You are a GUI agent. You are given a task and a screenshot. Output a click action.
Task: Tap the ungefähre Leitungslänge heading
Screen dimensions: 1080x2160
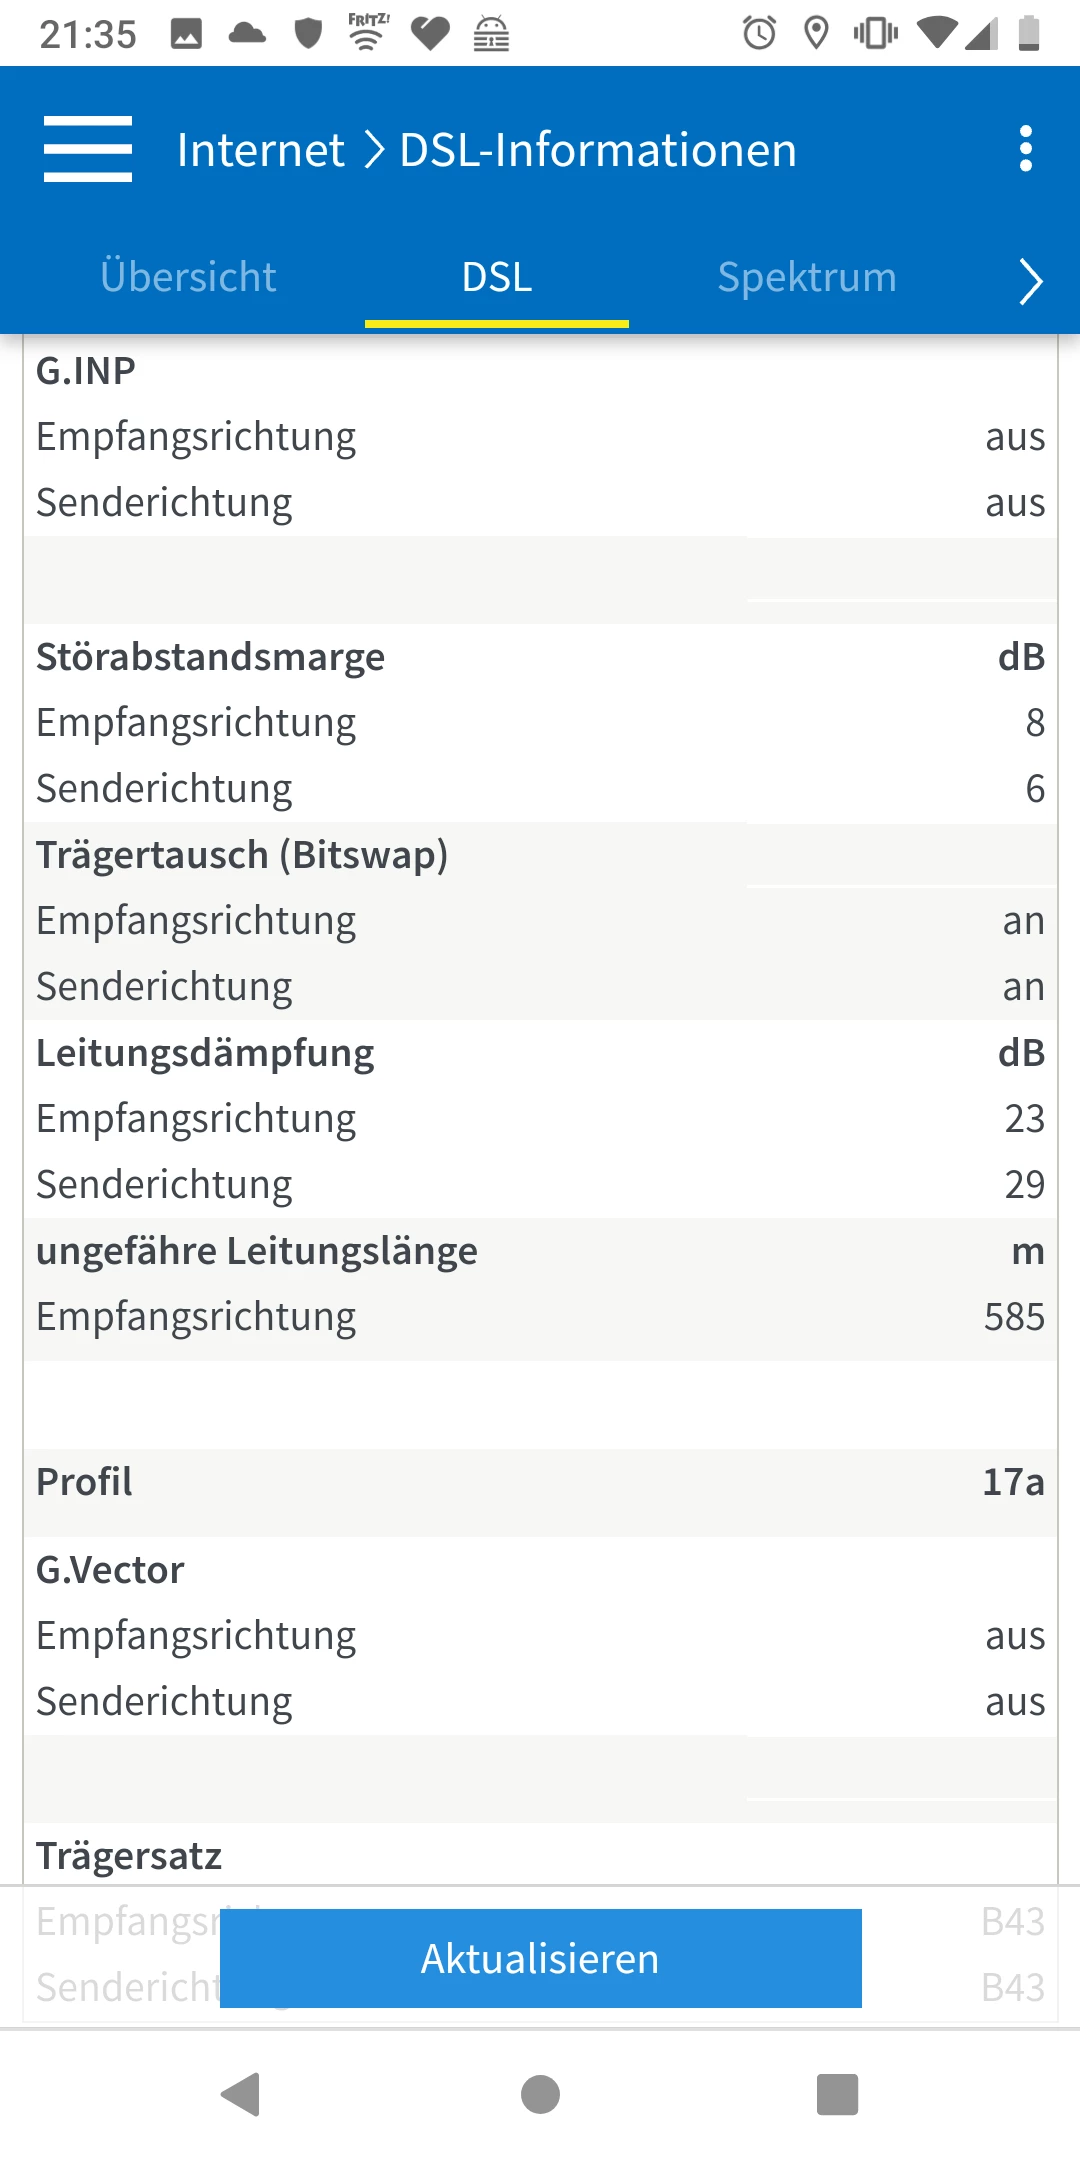[x=257, y=1251]
